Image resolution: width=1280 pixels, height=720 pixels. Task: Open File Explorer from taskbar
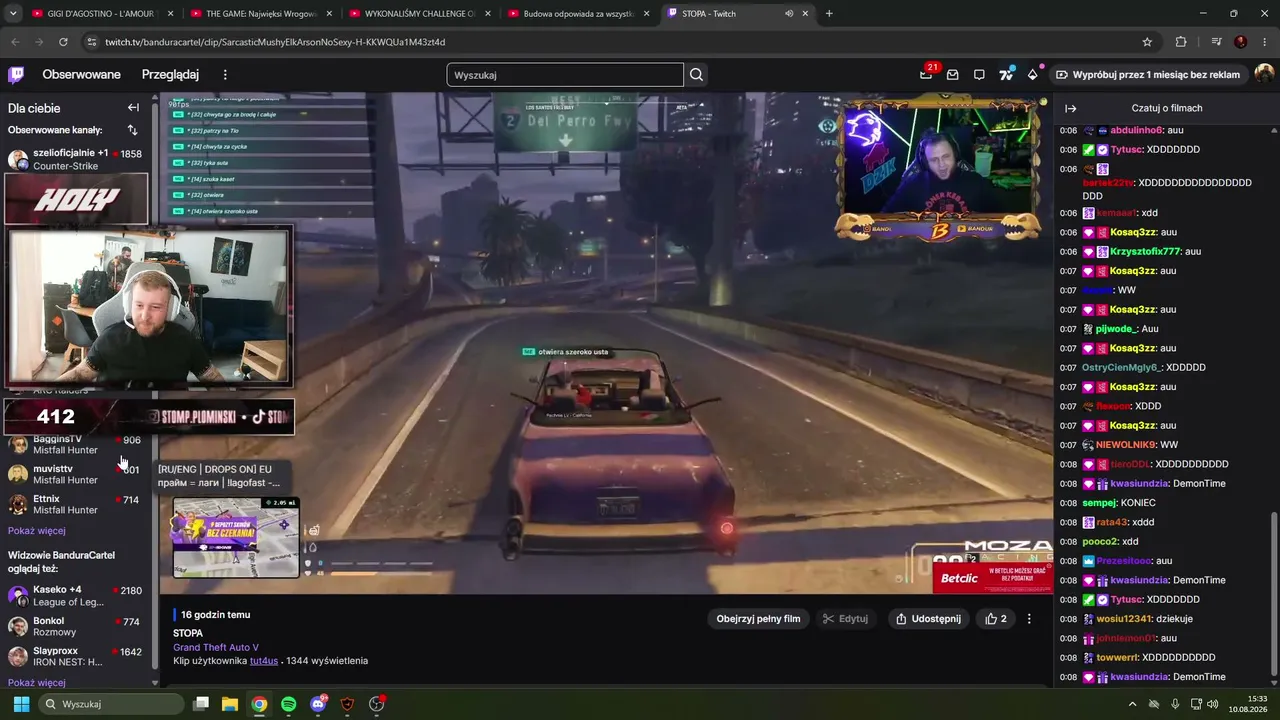[230, 704]
